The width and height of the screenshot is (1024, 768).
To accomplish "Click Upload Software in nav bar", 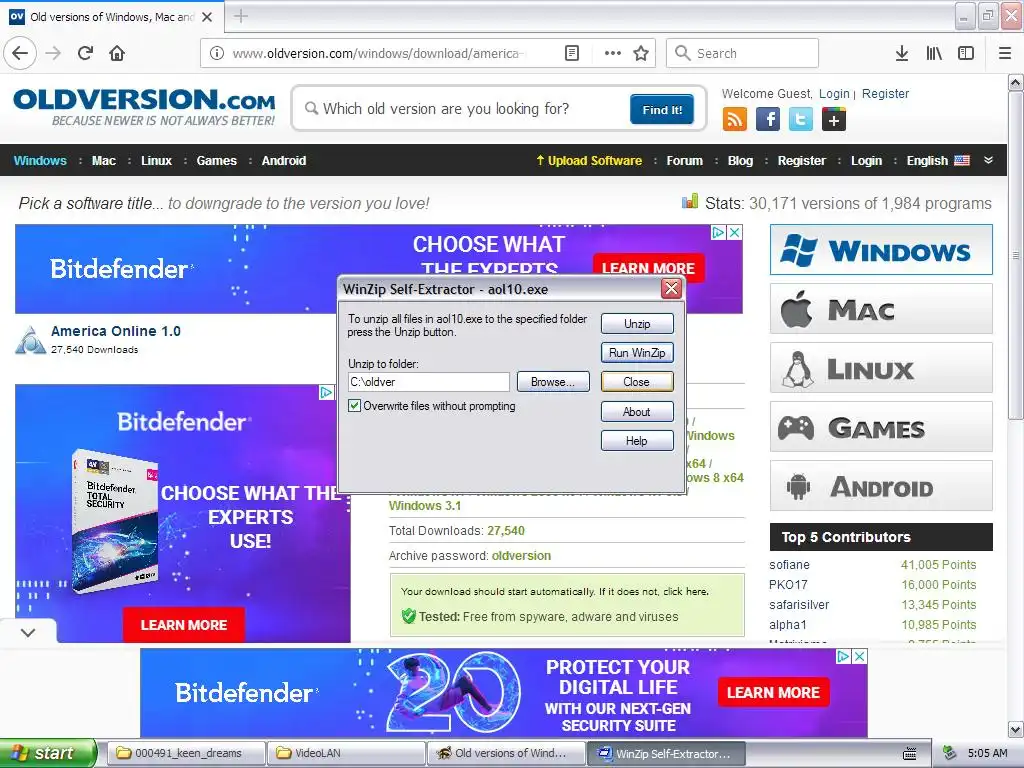I will [x=589, y=161].
